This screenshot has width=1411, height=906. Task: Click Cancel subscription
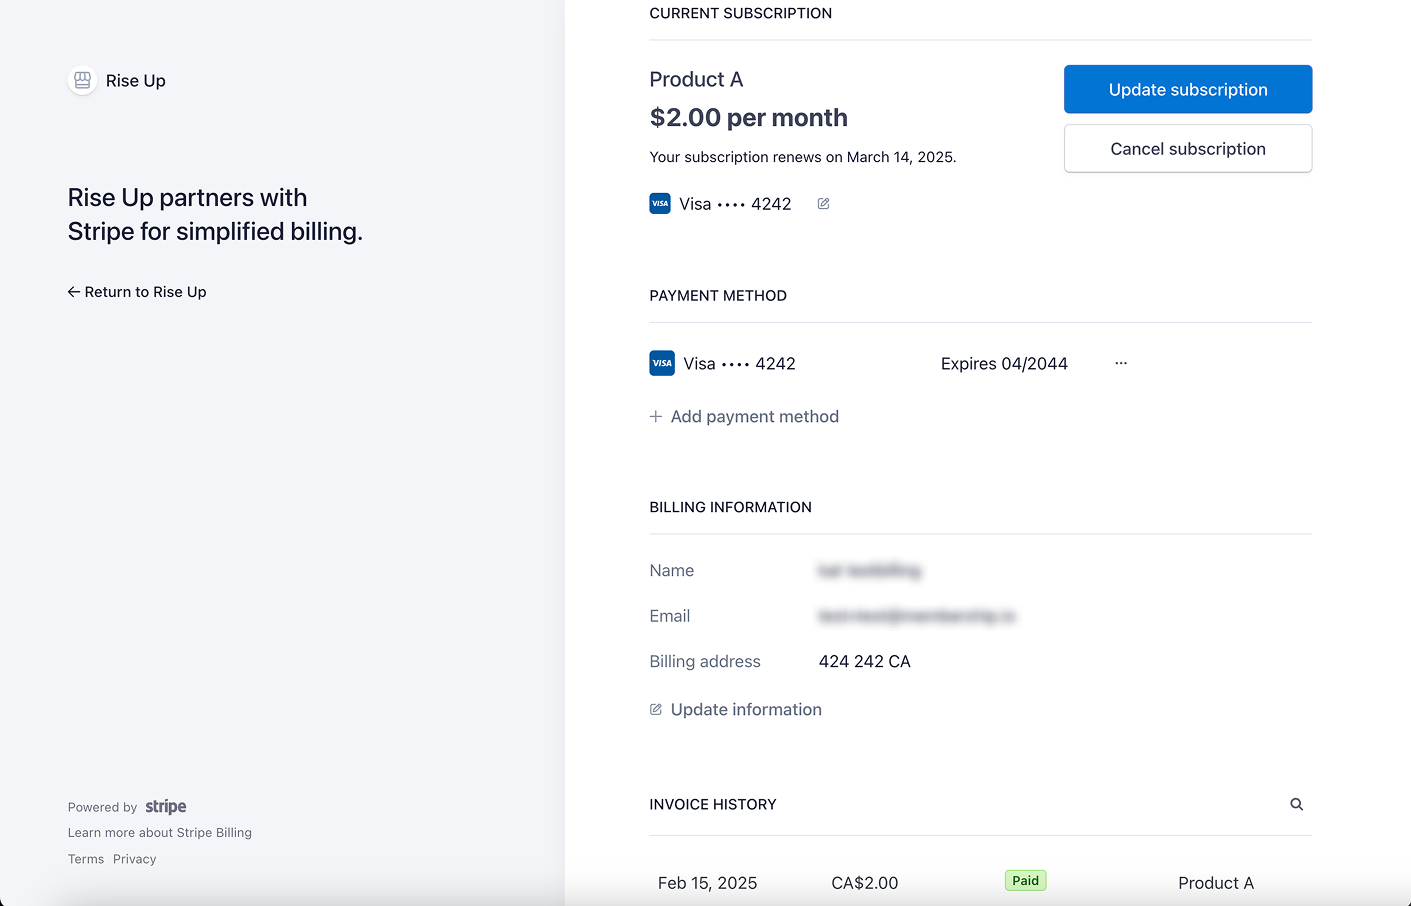(x=1187, y=148)
